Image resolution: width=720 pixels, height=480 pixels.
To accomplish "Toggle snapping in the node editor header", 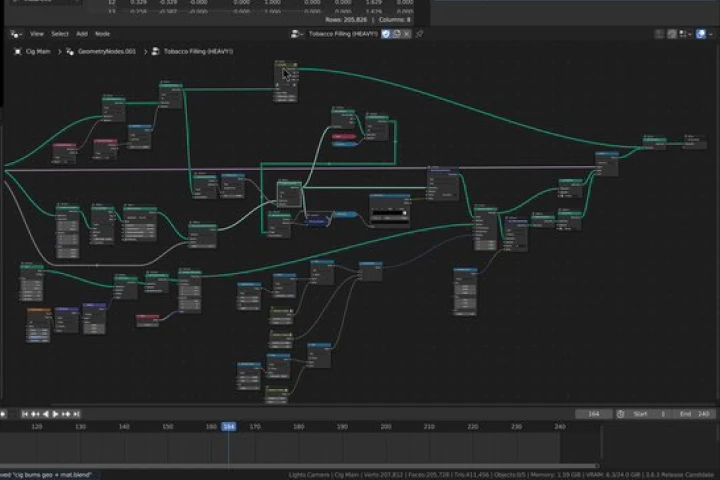I will 672,34.
